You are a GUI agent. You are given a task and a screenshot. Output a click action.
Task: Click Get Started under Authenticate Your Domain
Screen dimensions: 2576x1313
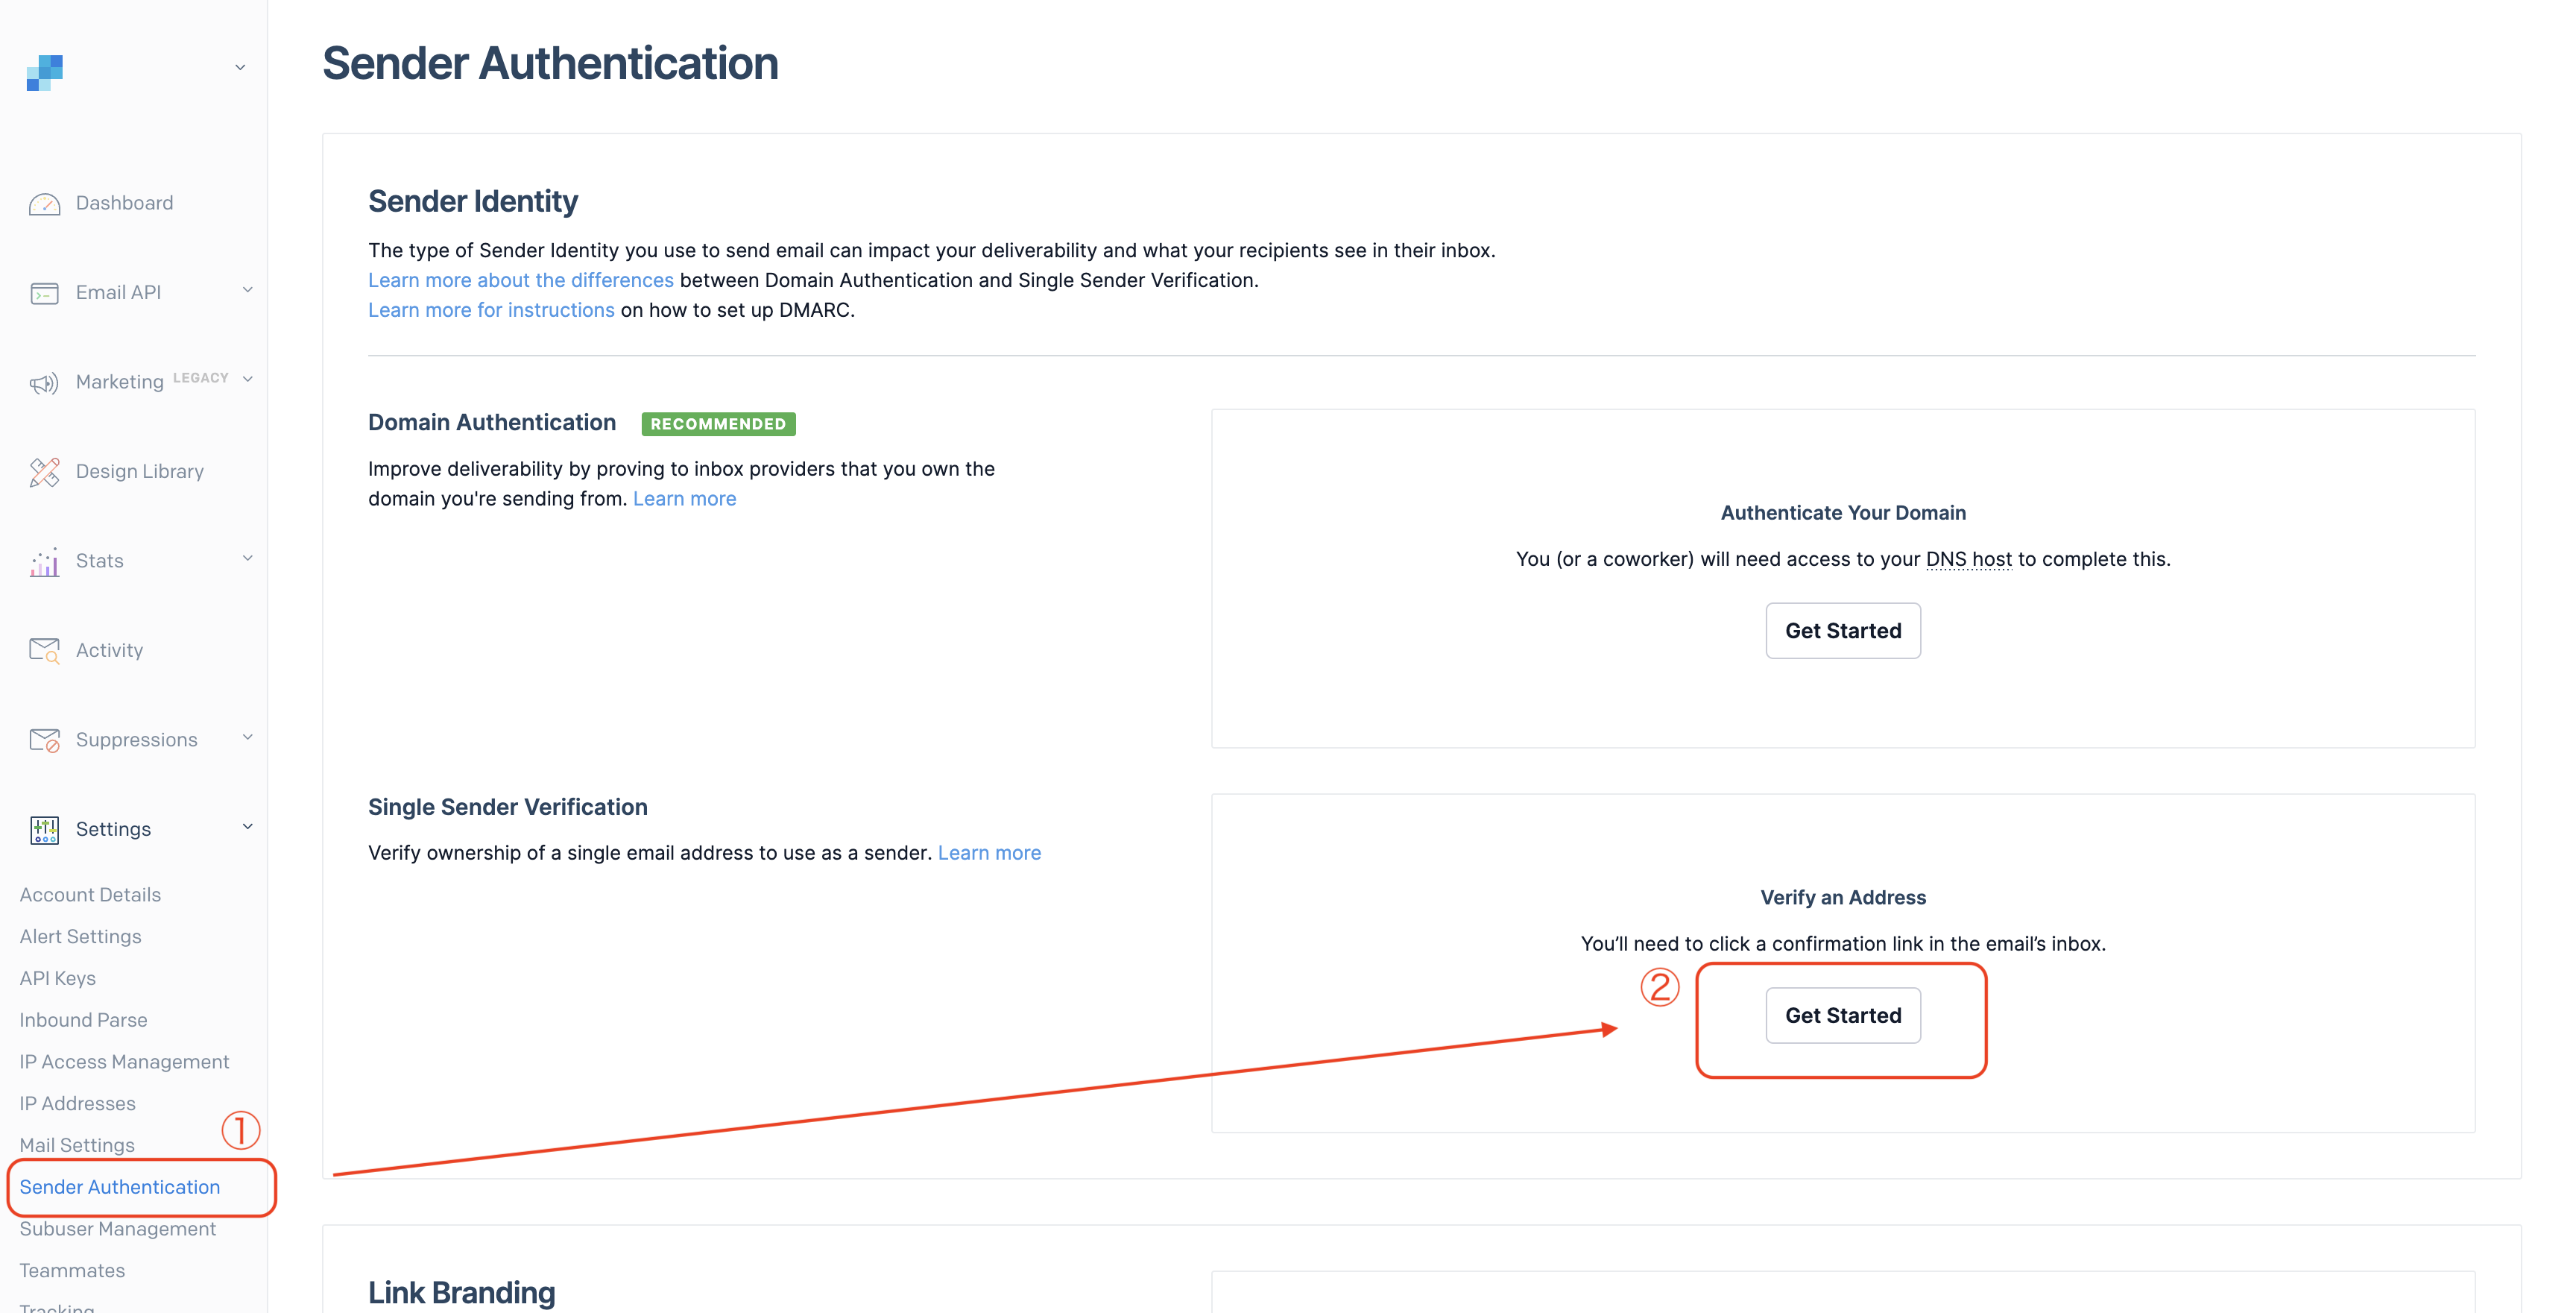click(x=1842, y=631)
